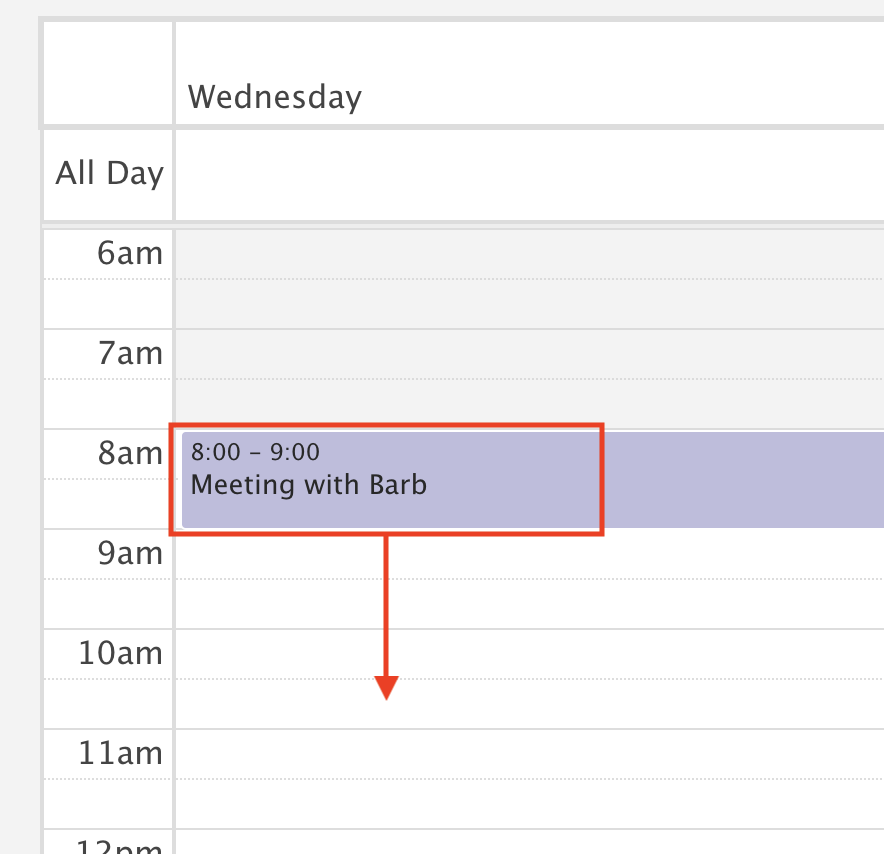Select the 7:30am half-hour slot
The width and height of the screenshot is (884, 854).
(x=529, y=404)
